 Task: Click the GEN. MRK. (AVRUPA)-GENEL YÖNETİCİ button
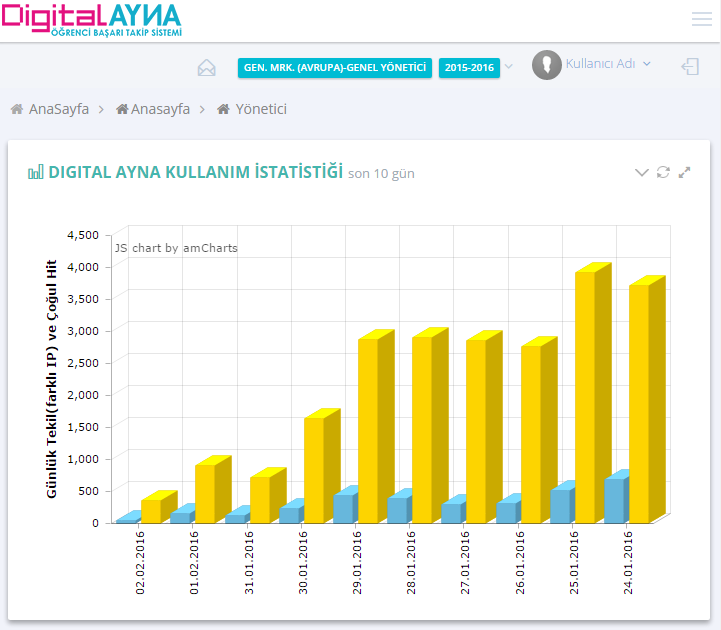coord(335,68)
